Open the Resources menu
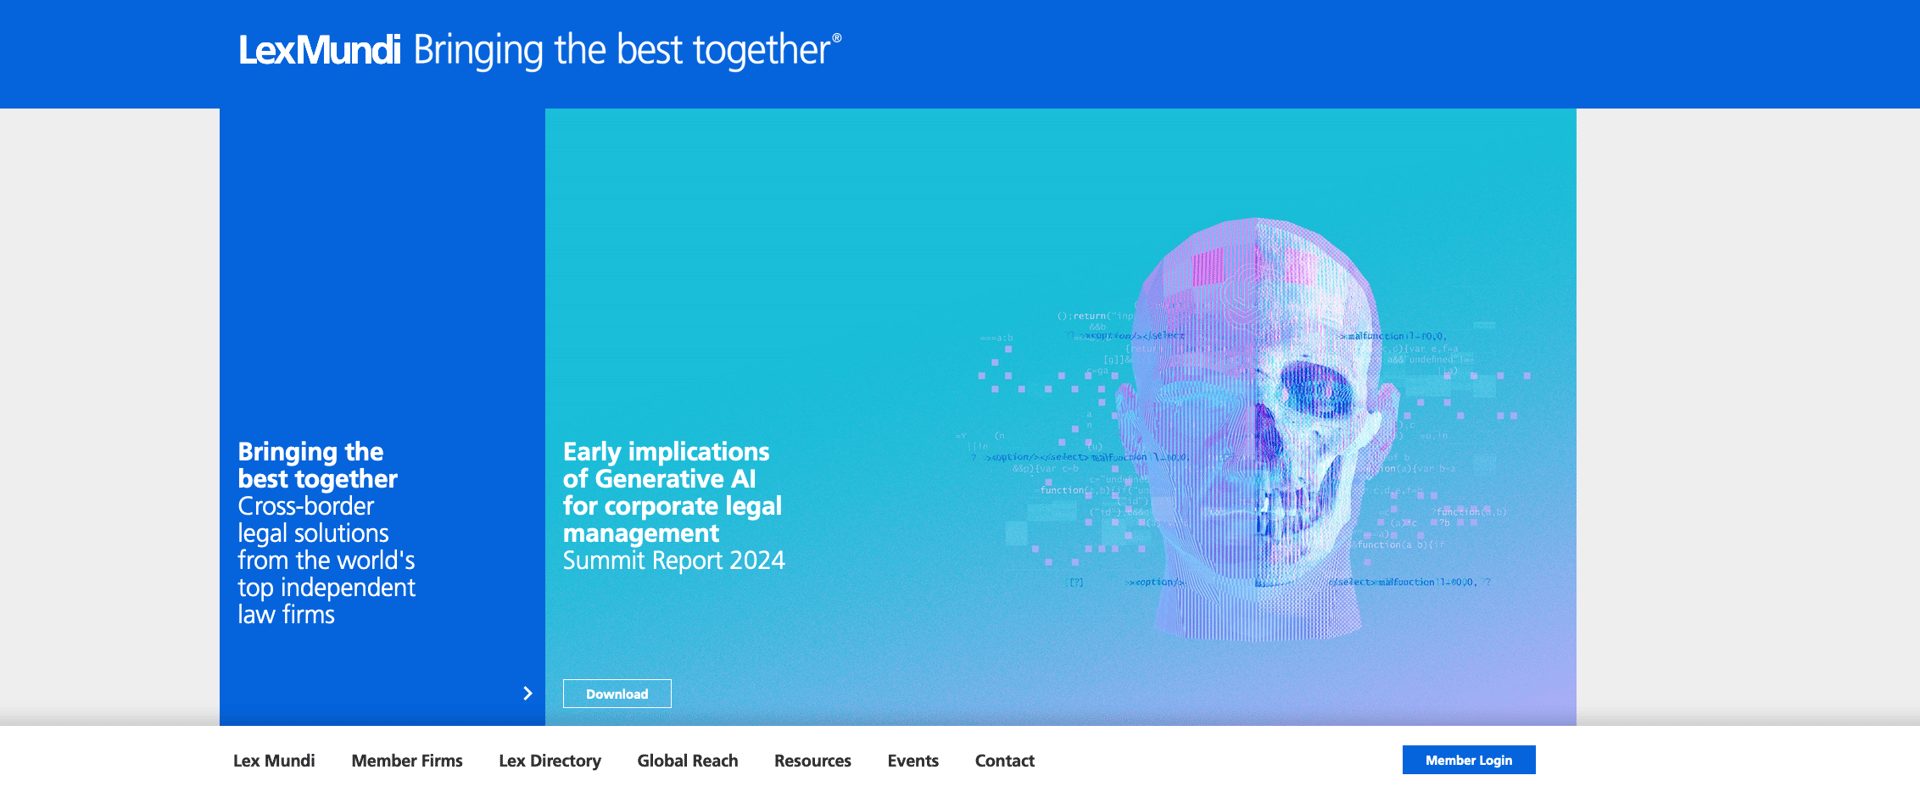 pyautogui.click(x=813, y=761)
